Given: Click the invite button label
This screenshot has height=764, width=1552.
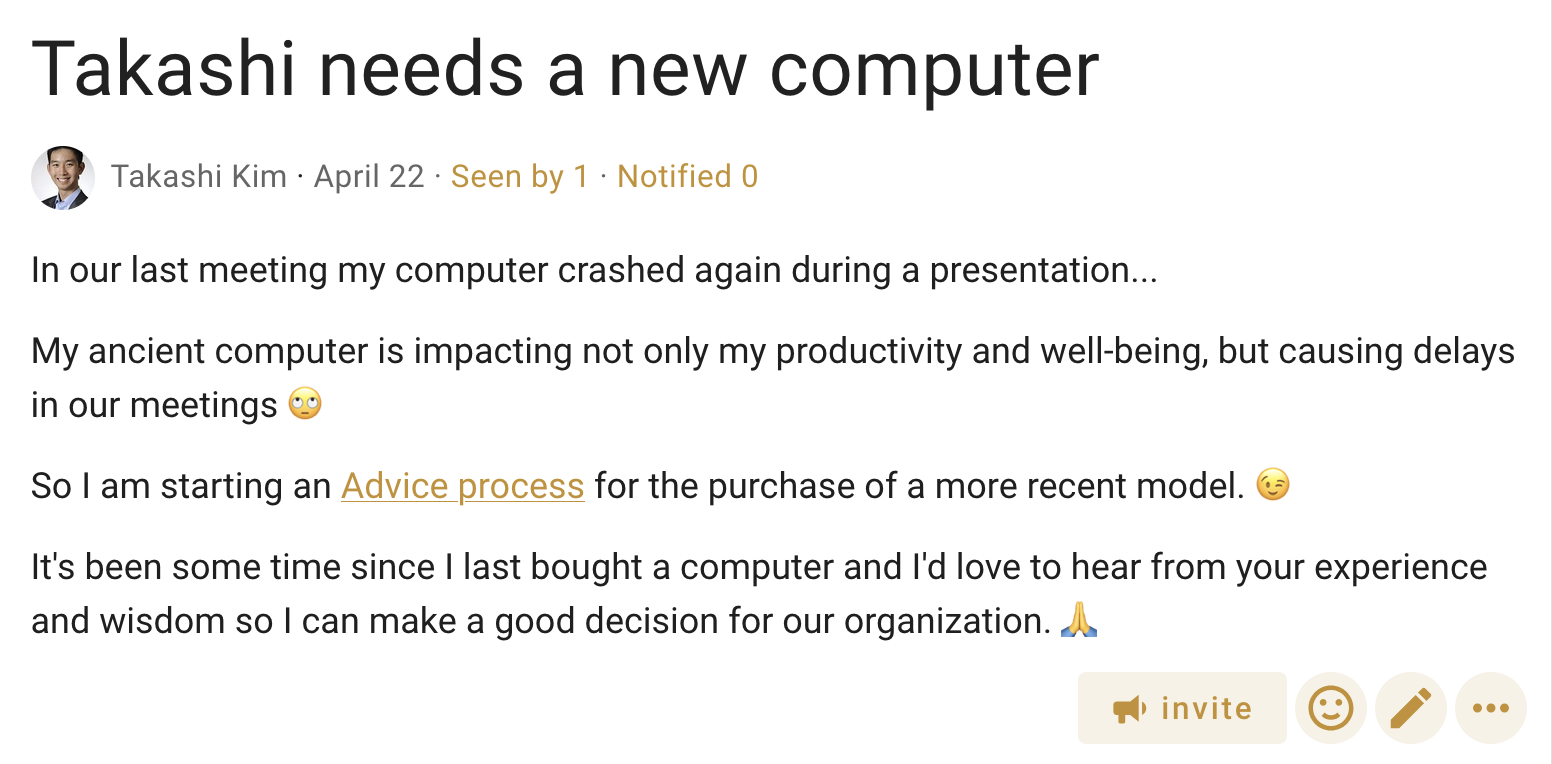Looking at the screenshot, I should tap(1207, 709).
